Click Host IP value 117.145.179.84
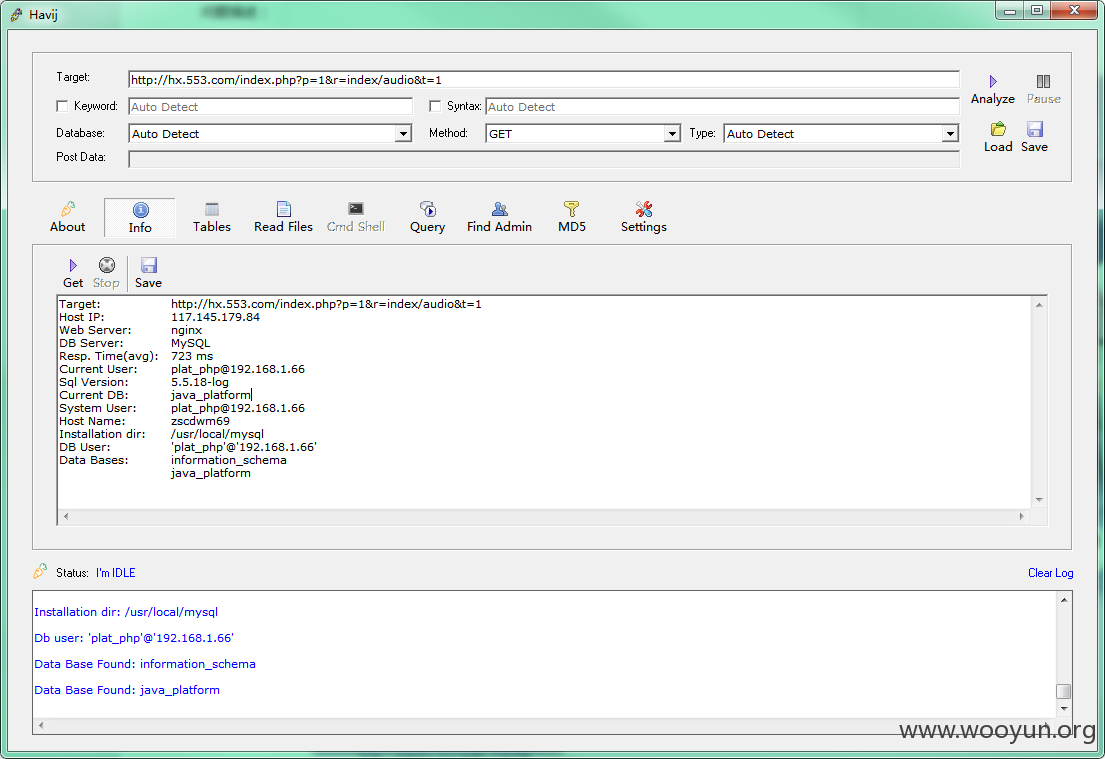This screenshot has width=1105, height=759. pyautogui.click(x=215, y=317)
